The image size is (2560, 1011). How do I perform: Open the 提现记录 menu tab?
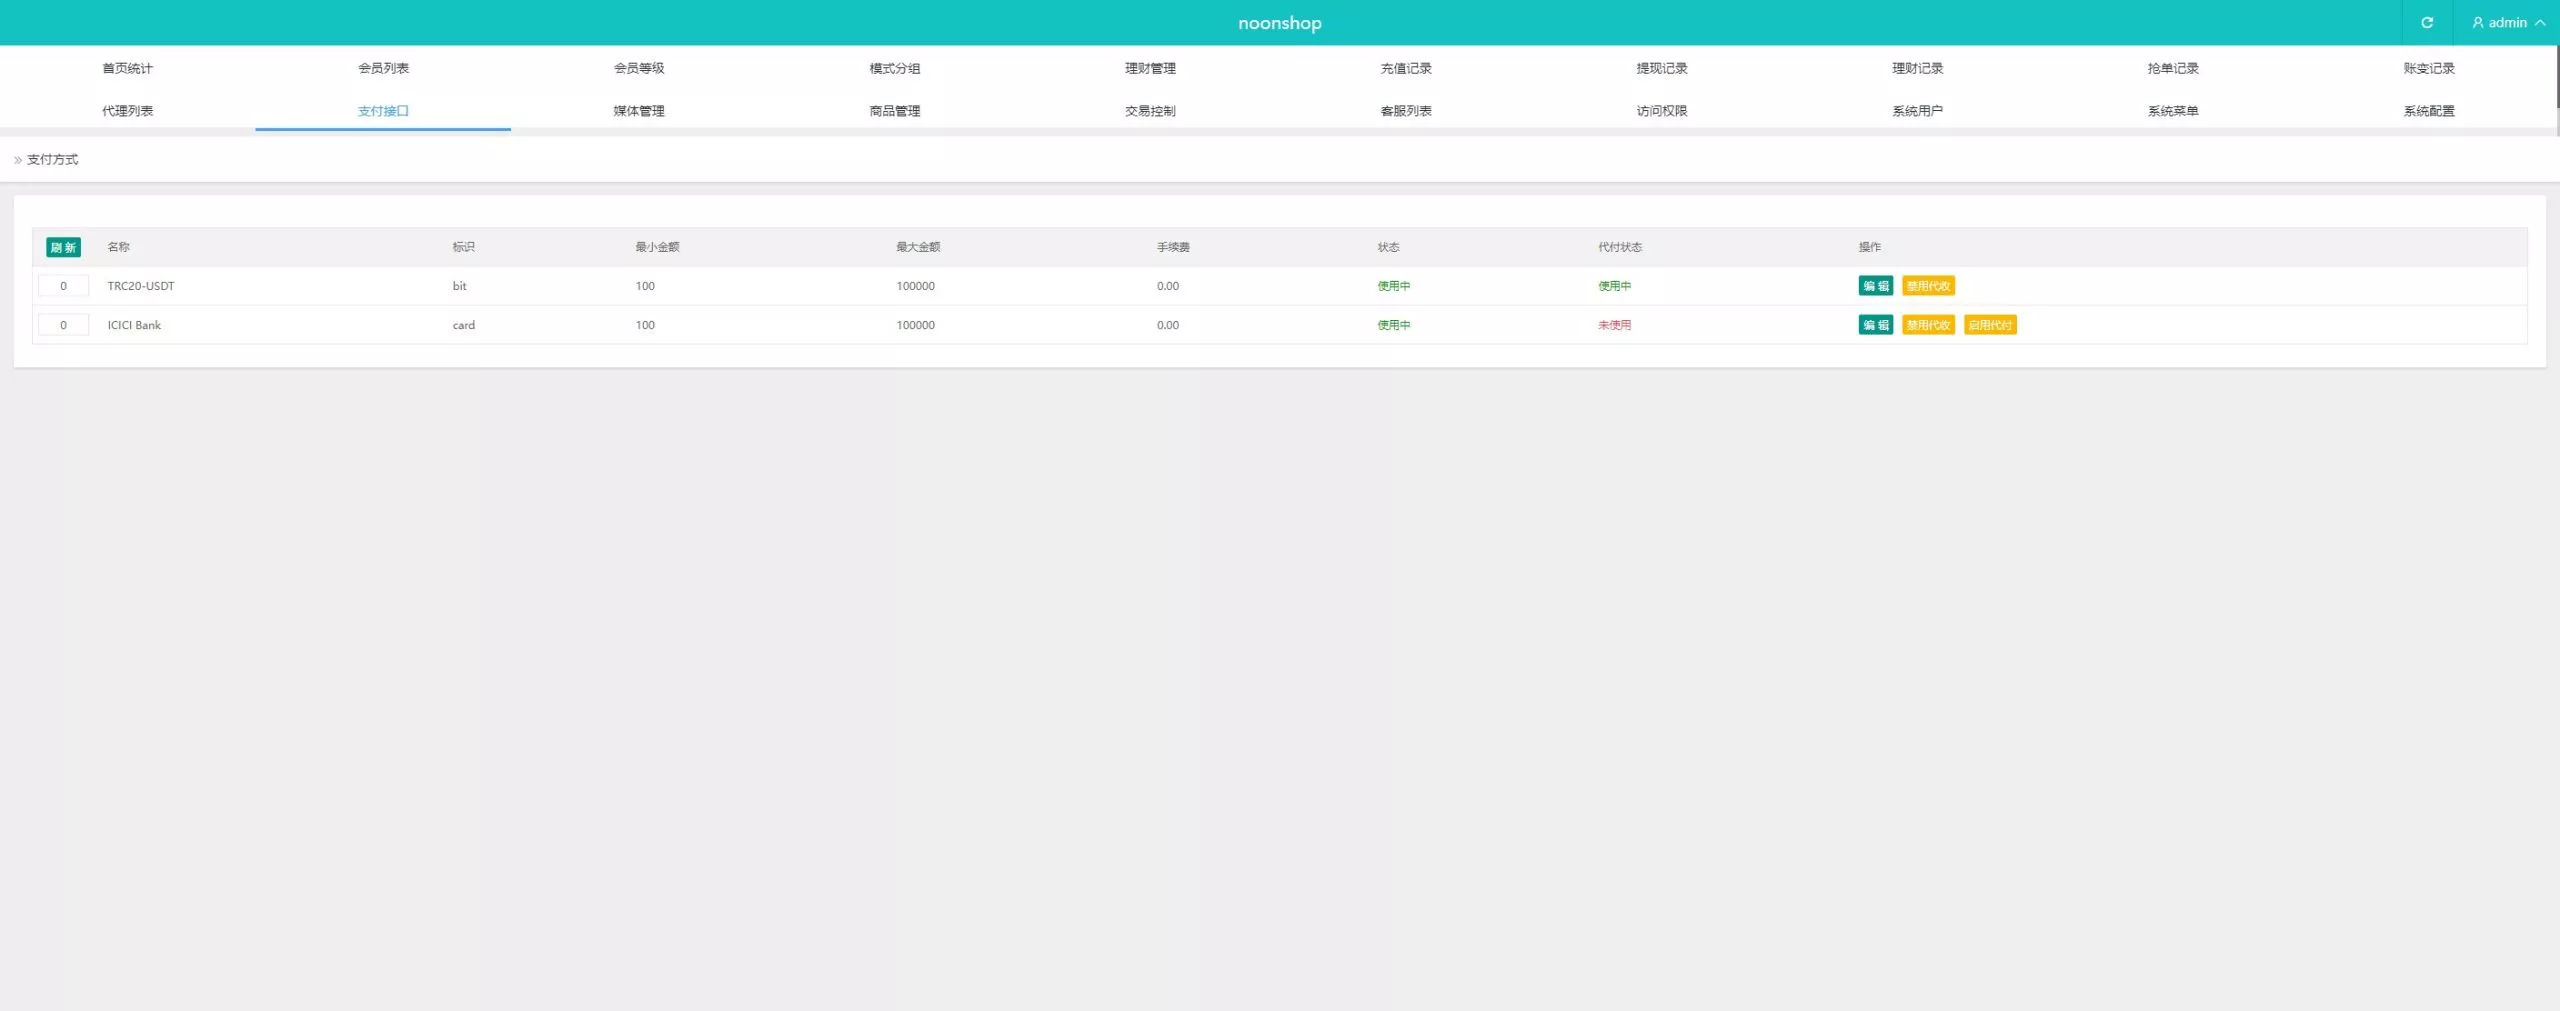(x=1662, y=68)
